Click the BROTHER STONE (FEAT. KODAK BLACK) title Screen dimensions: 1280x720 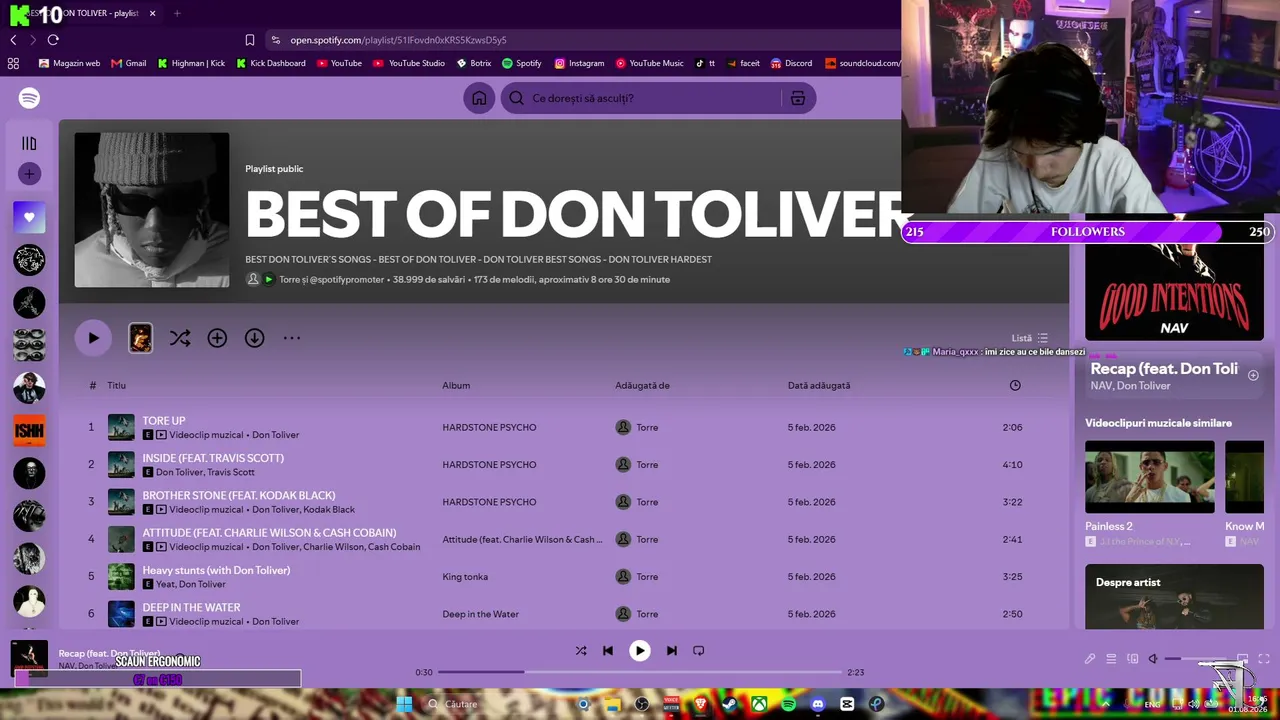(239, 495)
